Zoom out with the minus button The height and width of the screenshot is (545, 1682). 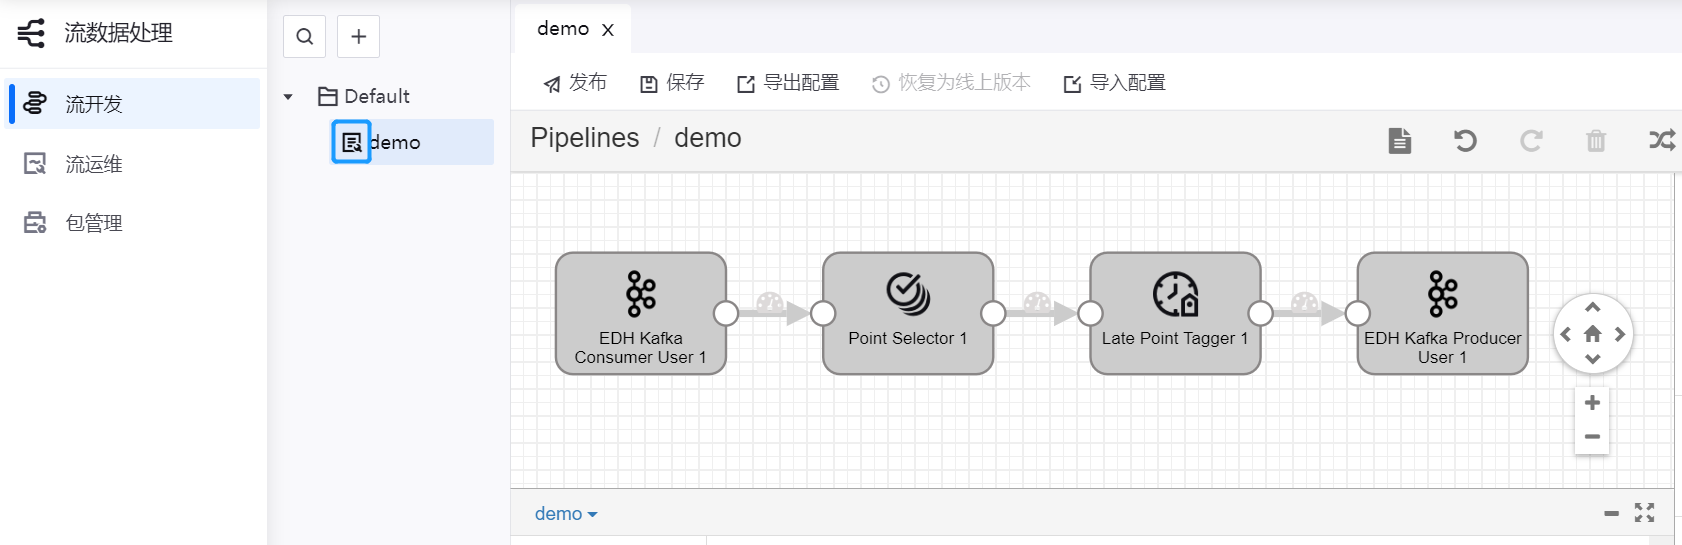pos(1592,437)
